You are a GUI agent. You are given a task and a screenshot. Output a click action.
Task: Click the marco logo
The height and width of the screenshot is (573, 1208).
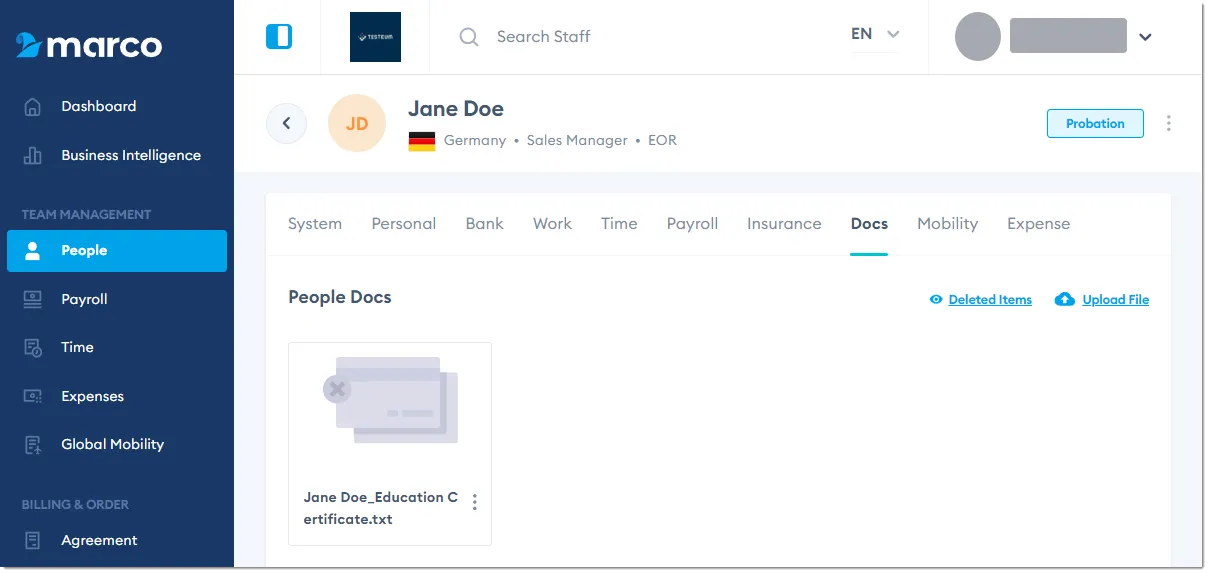click(x=89, y=45)
